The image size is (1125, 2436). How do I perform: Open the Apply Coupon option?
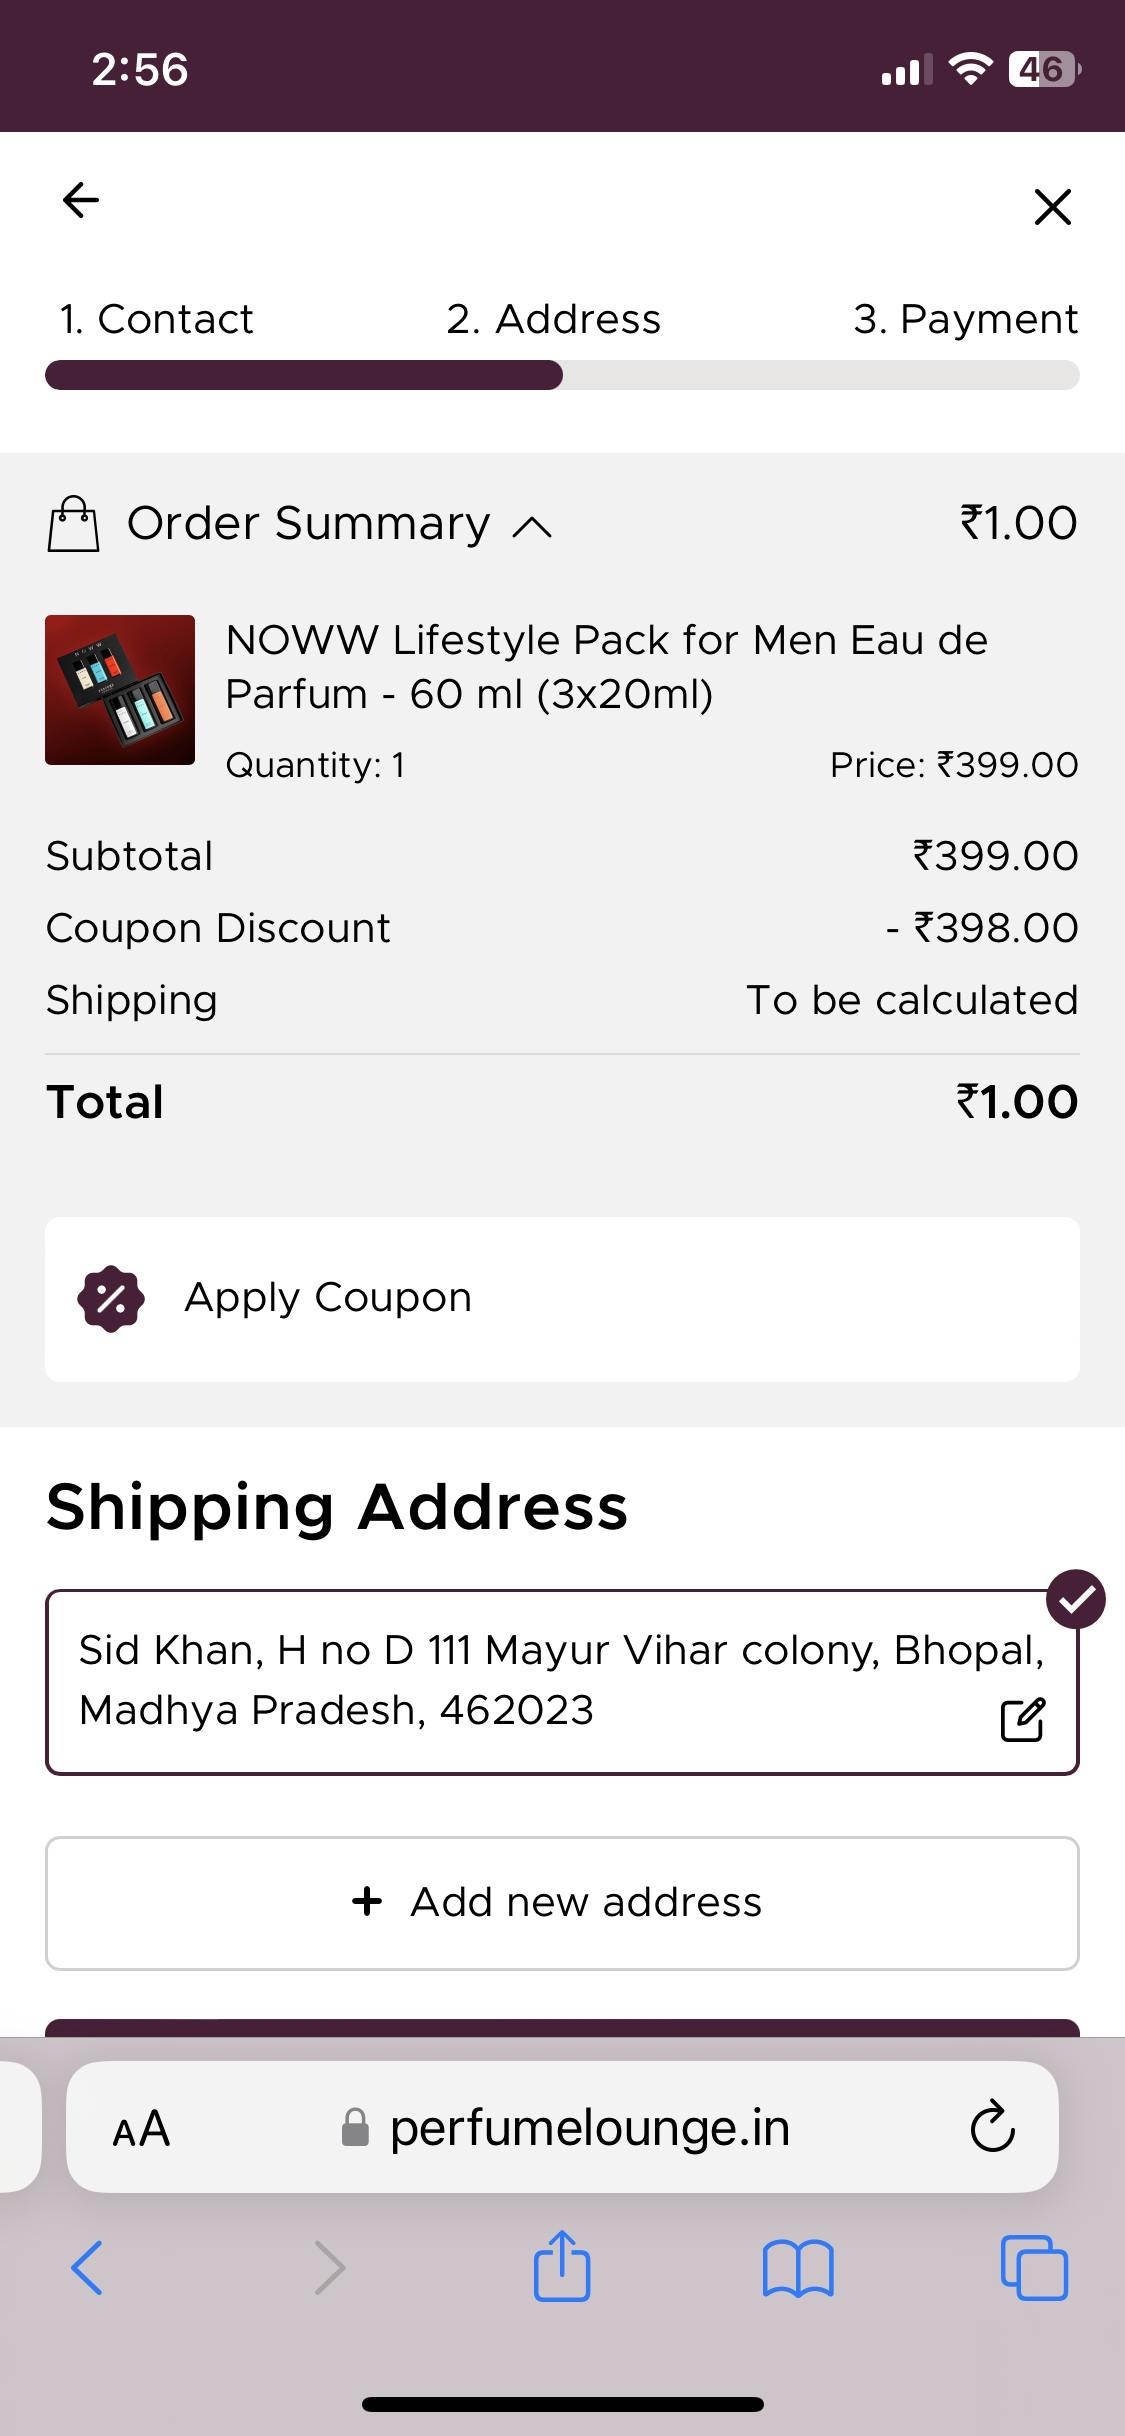[x=562, y=1299]
